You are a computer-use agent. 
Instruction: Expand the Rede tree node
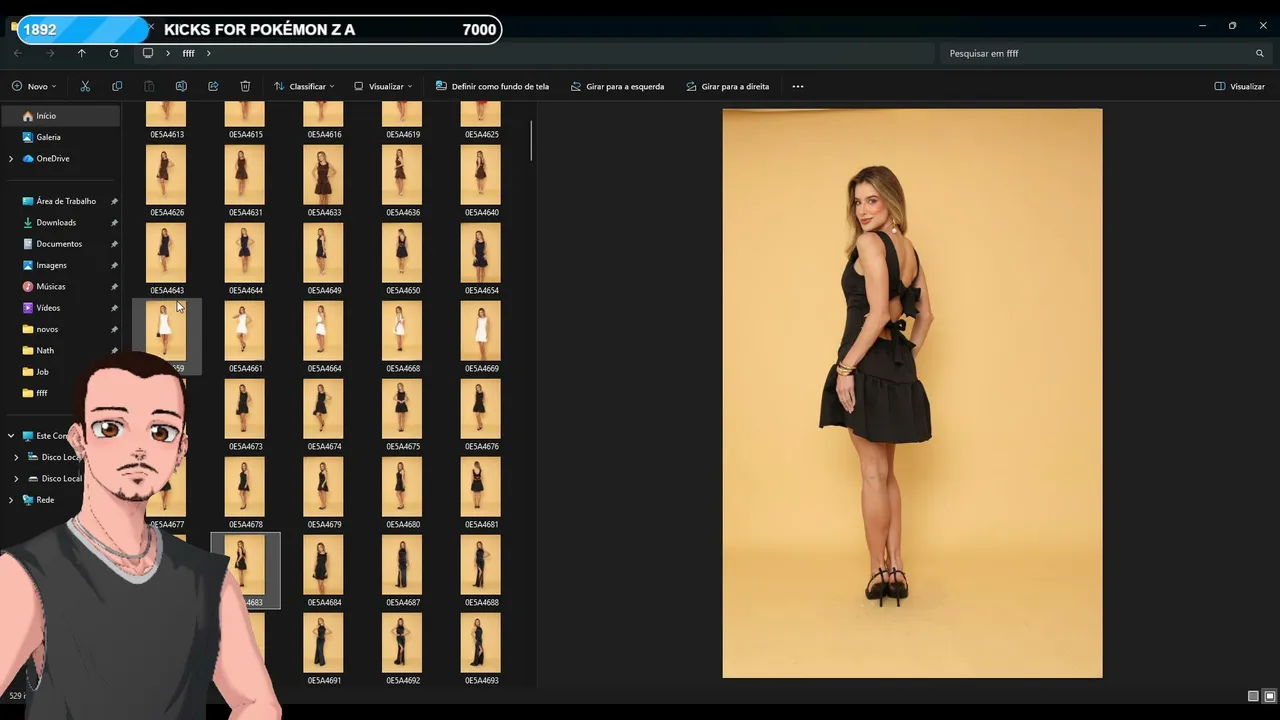click(11, 500)
